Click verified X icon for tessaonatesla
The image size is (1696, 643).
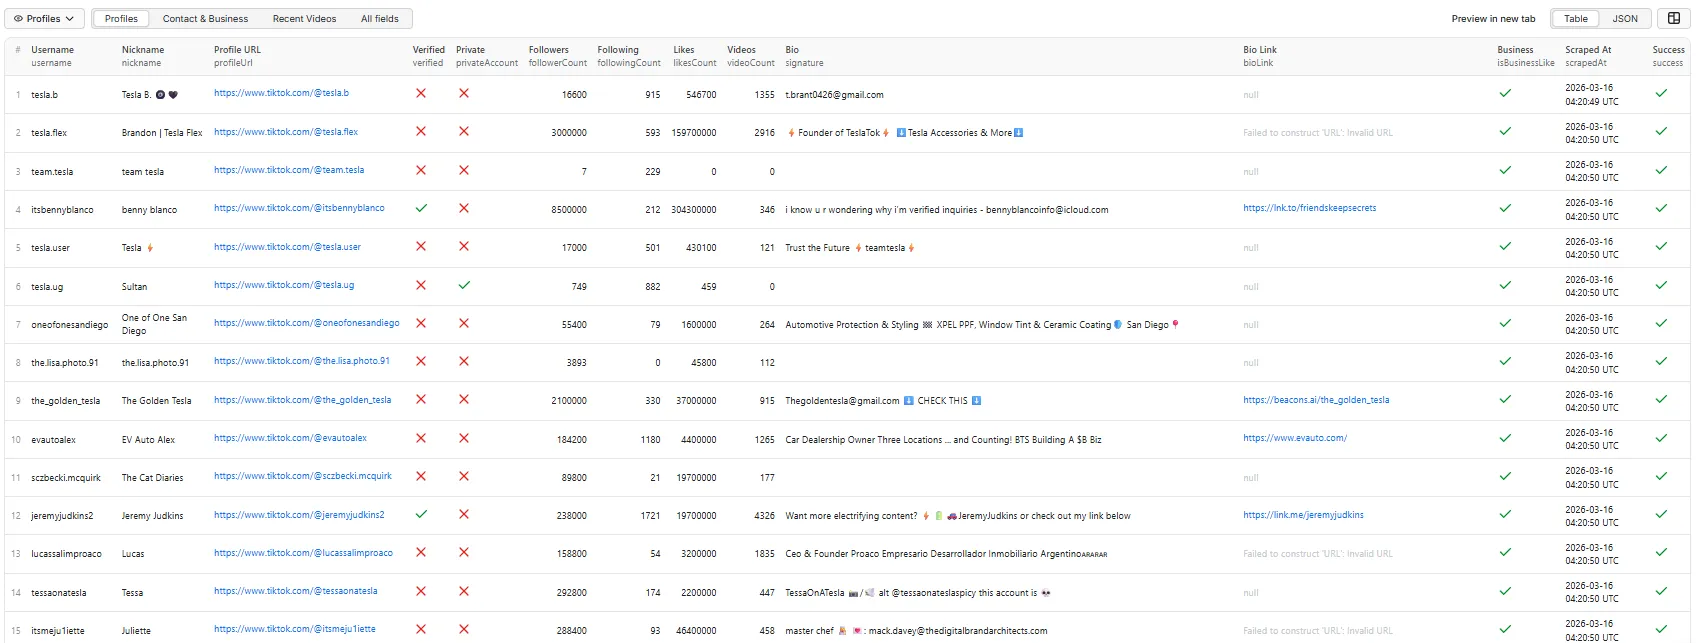click(x=421, y=591)
